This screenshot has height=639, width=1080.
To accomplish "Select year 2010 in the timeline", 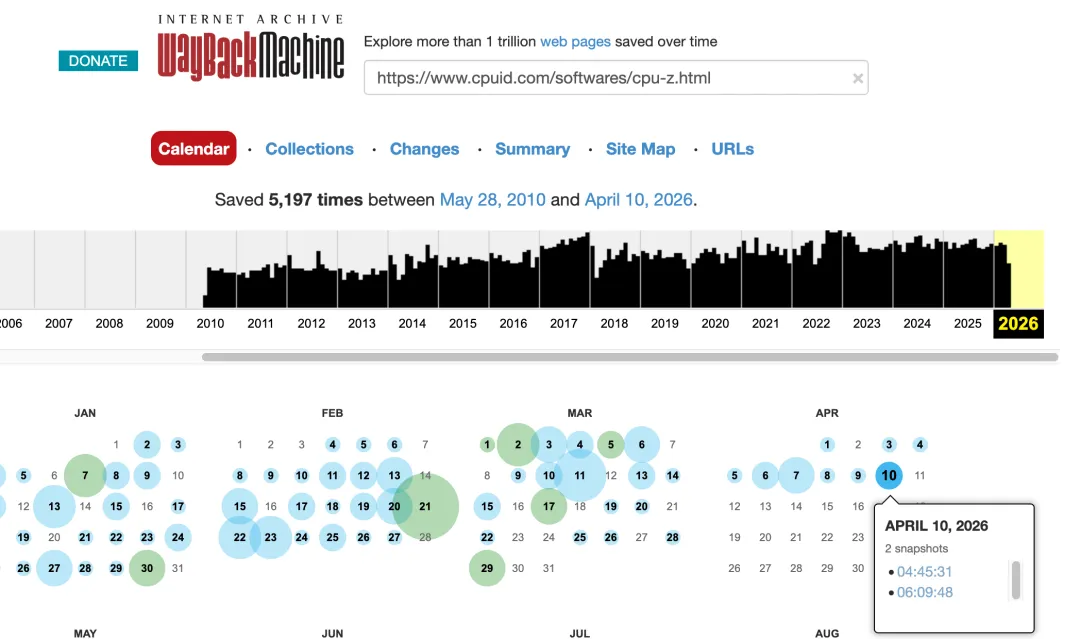I will pyautogui.click(x=210, y=324).
